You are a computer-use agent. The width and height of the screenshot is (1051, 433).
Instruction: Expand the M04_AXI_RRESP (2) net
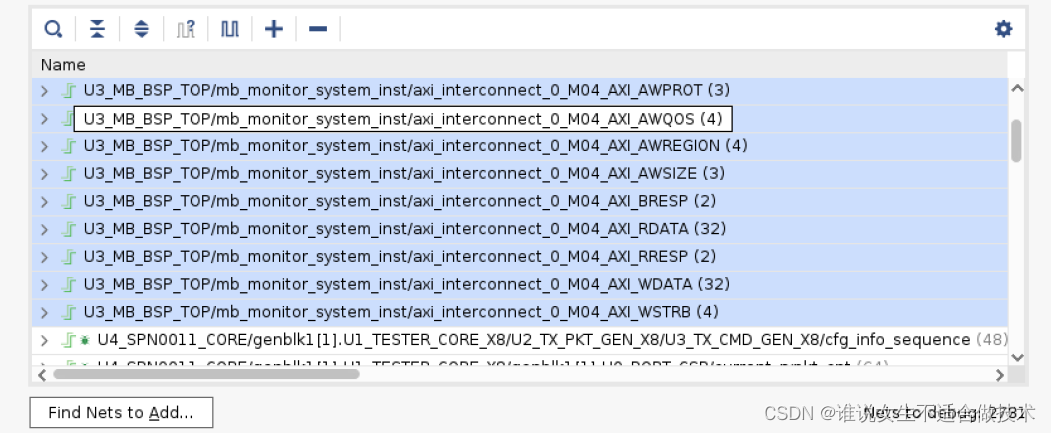[x=44, y=257]
